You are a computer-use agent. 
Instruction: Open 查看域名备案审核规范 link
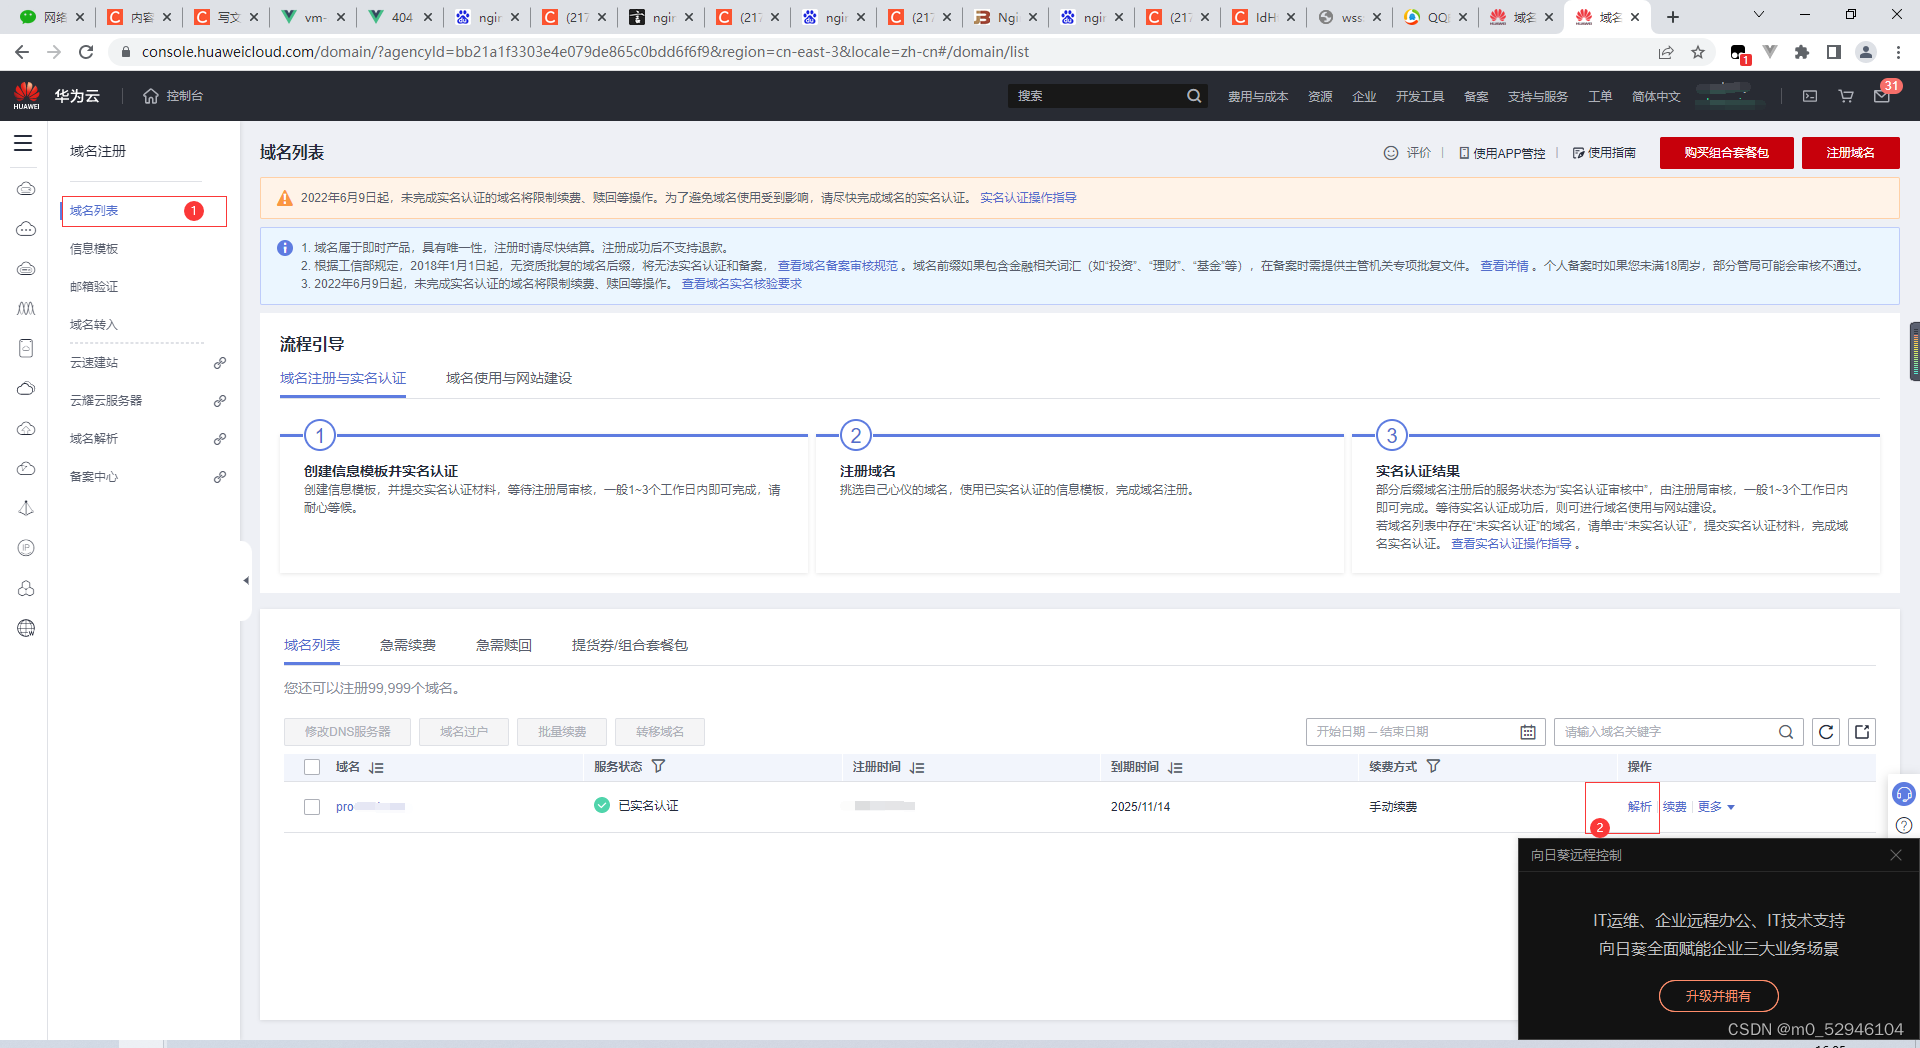(838, 266)
